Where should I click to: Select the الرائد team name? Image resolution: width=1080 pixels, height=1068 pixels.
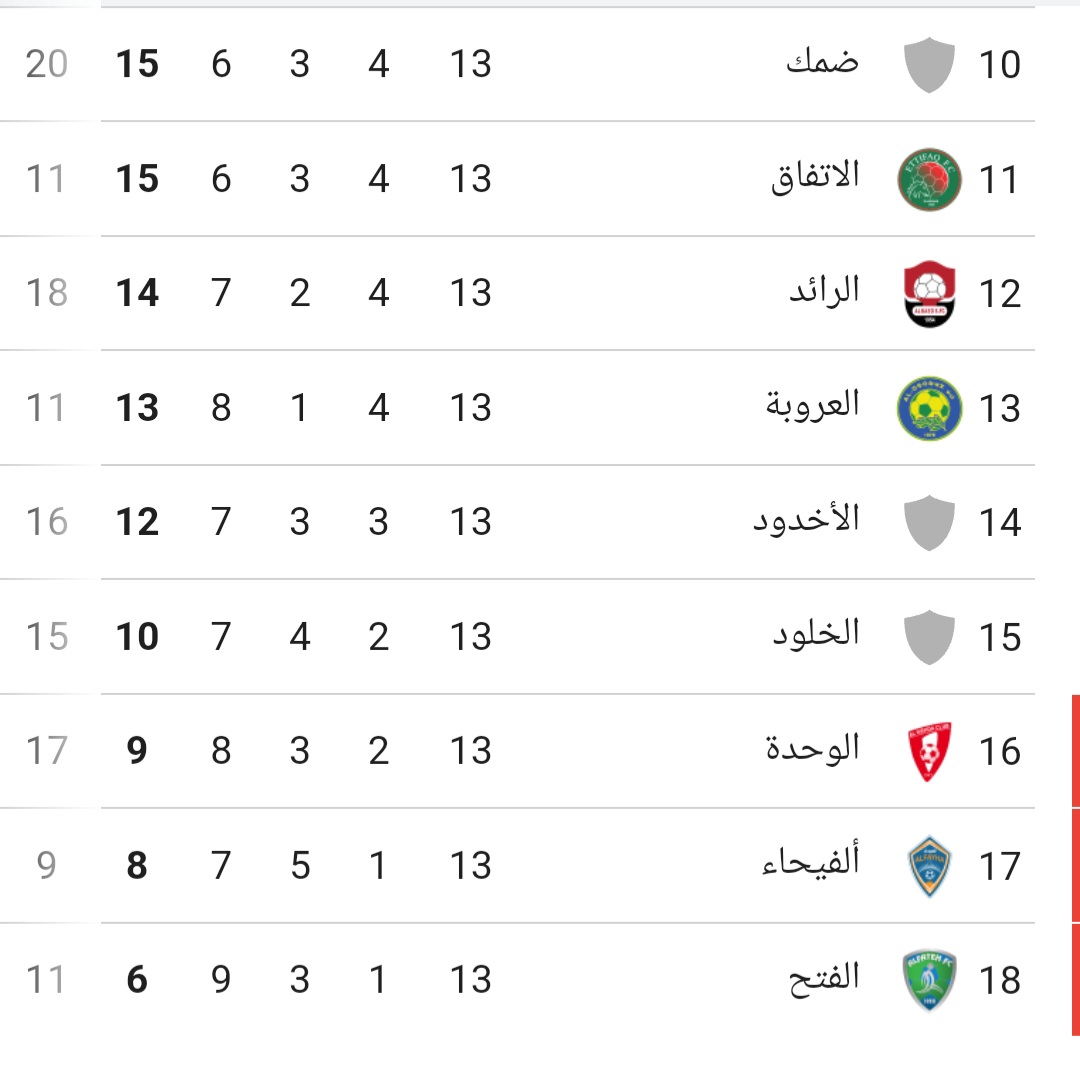[x=824, y=291]
